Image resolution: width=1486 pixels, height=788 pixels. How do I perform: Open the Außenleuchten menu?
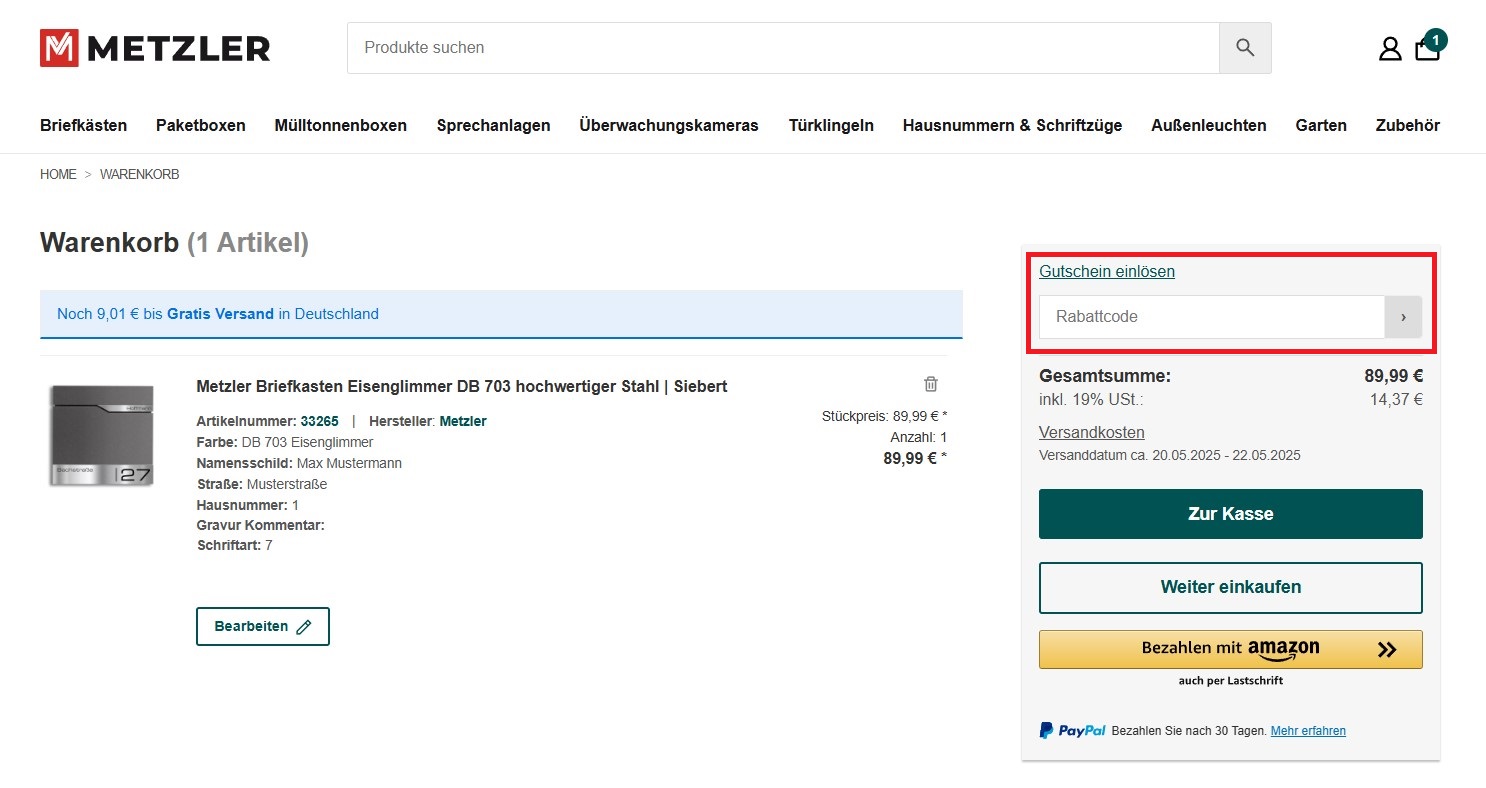coord(1209,126)
